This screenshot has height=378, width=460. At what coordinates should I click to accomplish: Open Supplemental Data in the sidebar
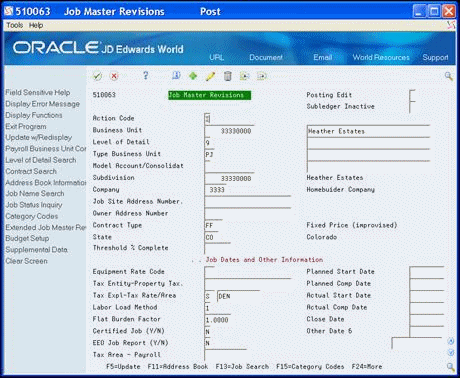[x=36, y=250]
